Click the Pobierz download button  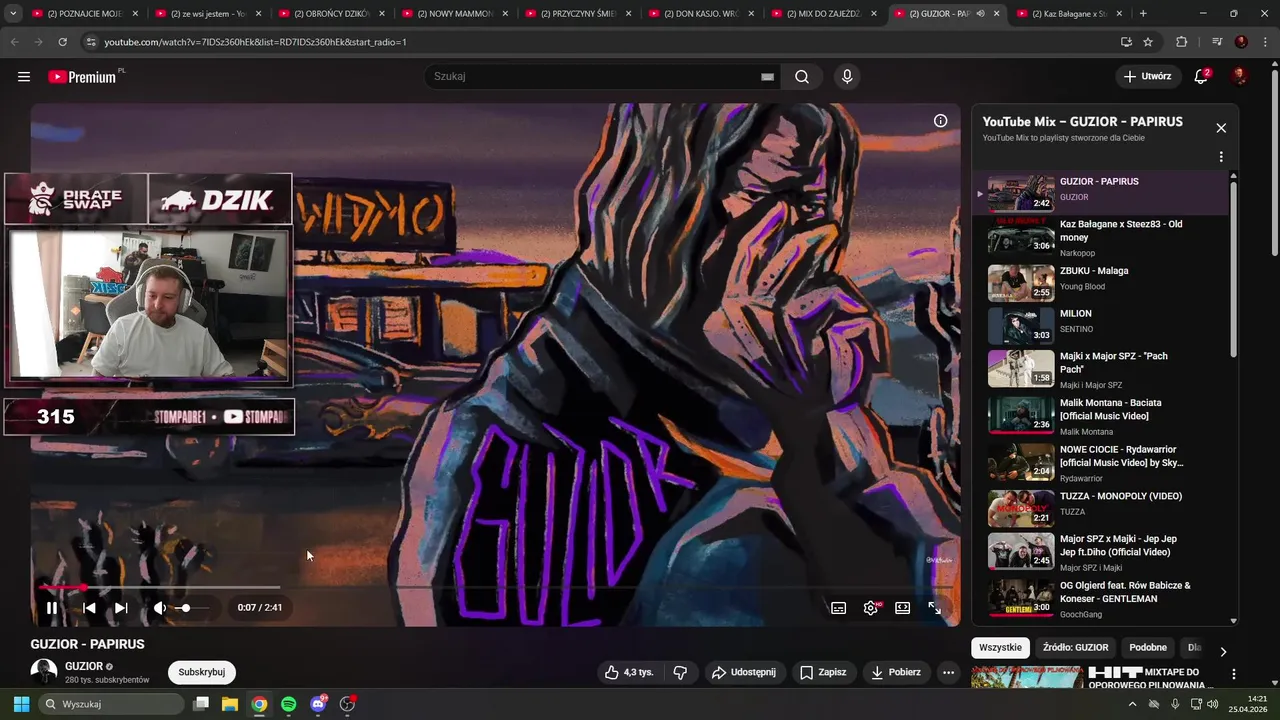895,672
